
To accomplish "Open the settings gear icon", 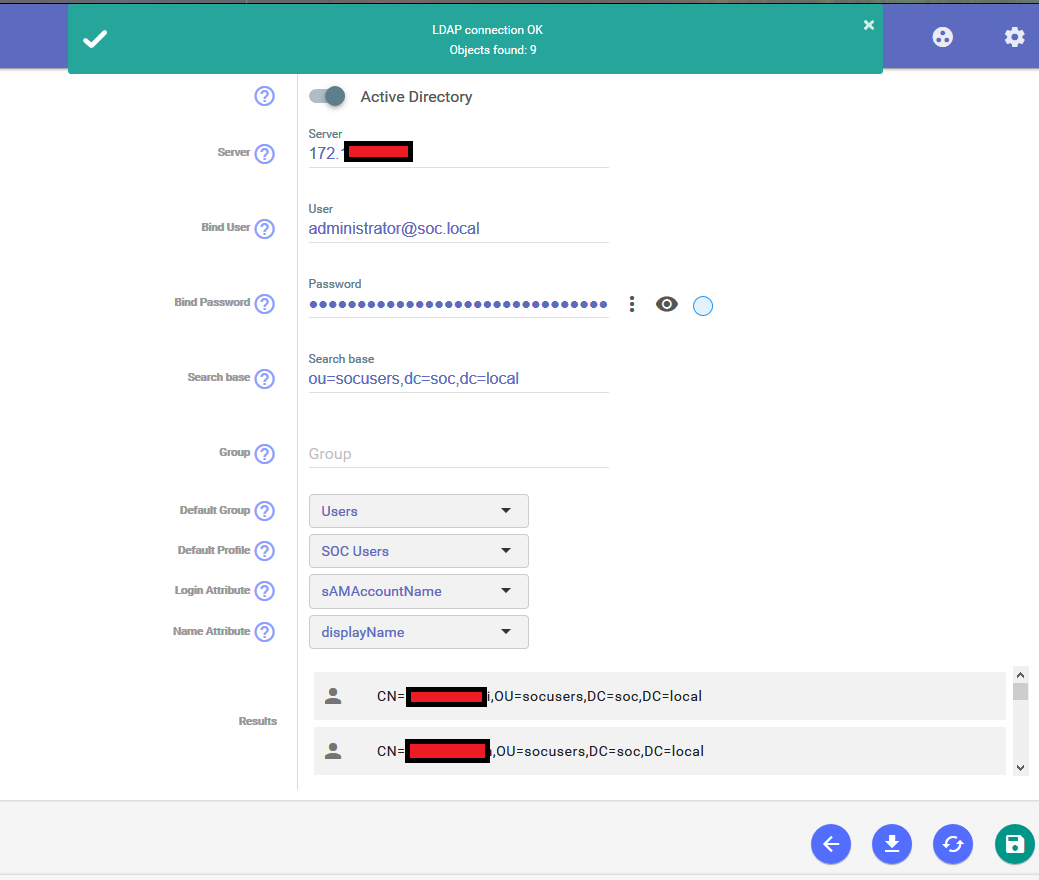I will tap(1014, 36).
